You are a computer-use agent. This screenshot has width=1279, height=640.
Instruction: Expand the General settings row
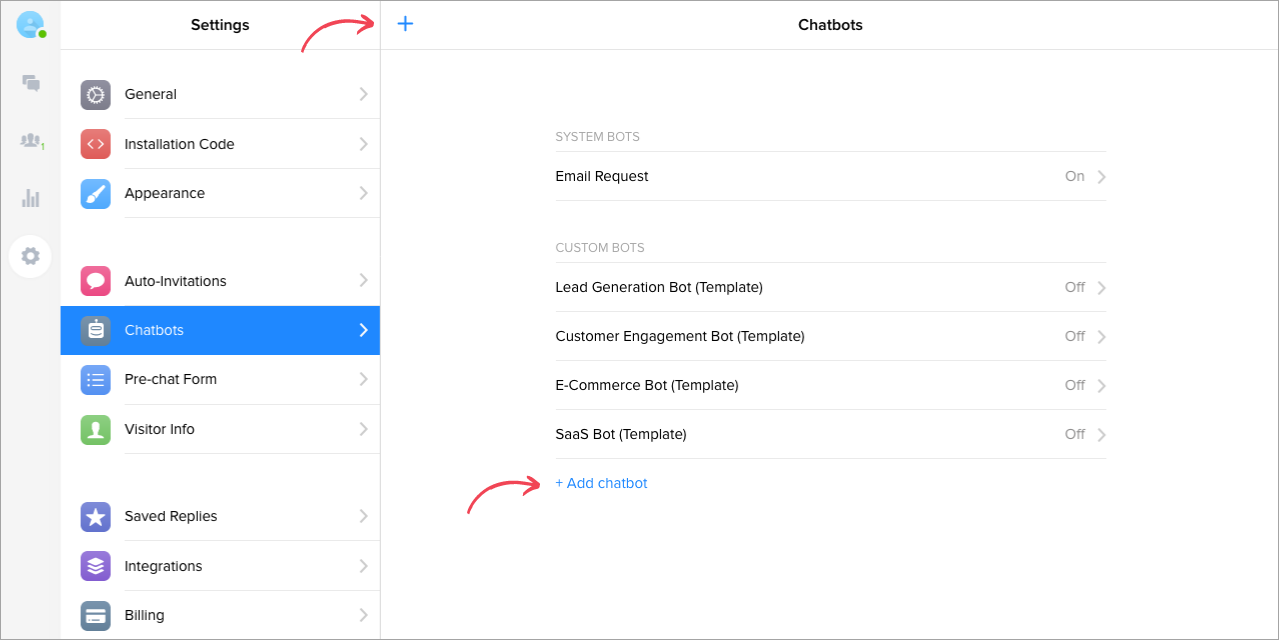pyautogui.click(x=363, y=94)
